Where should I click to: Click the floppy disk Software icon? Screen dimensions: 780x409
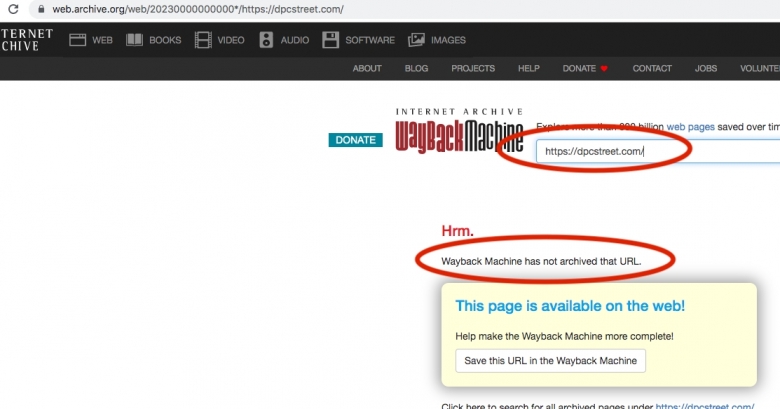[330, 40]
